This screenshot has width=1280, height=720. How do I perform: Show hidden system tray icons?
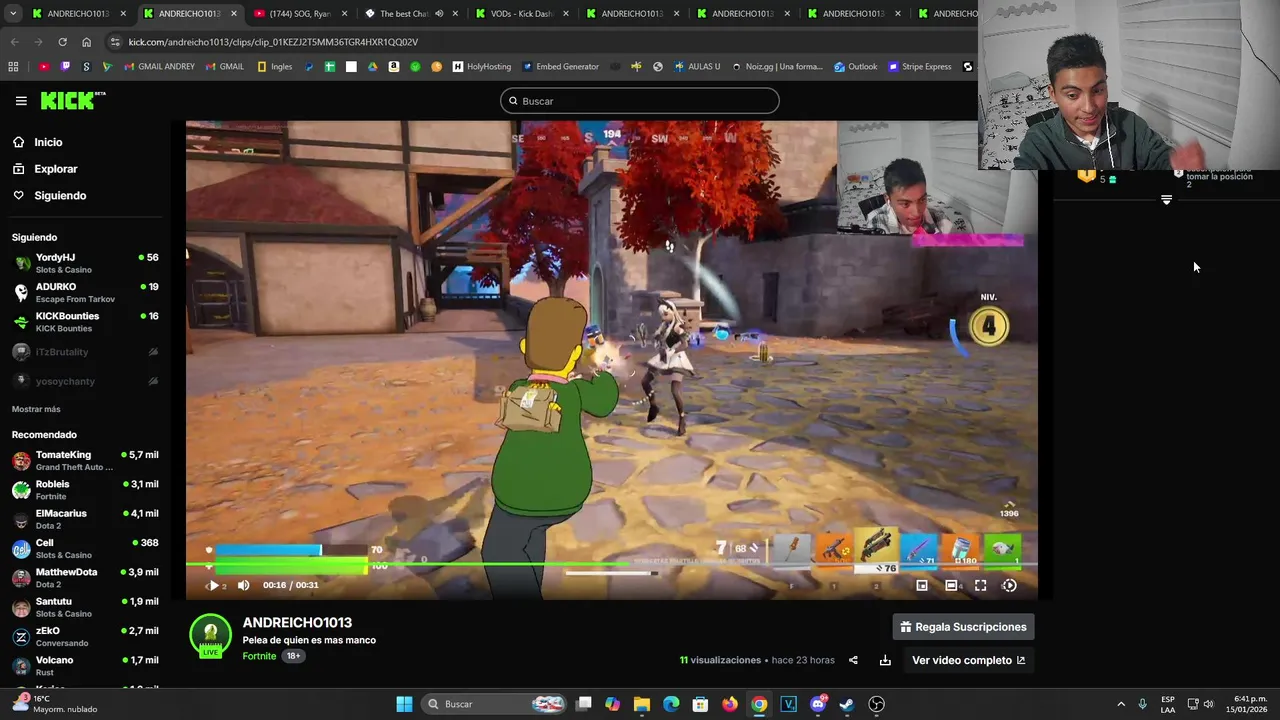pyautogui.click(x=1120, y=704)
